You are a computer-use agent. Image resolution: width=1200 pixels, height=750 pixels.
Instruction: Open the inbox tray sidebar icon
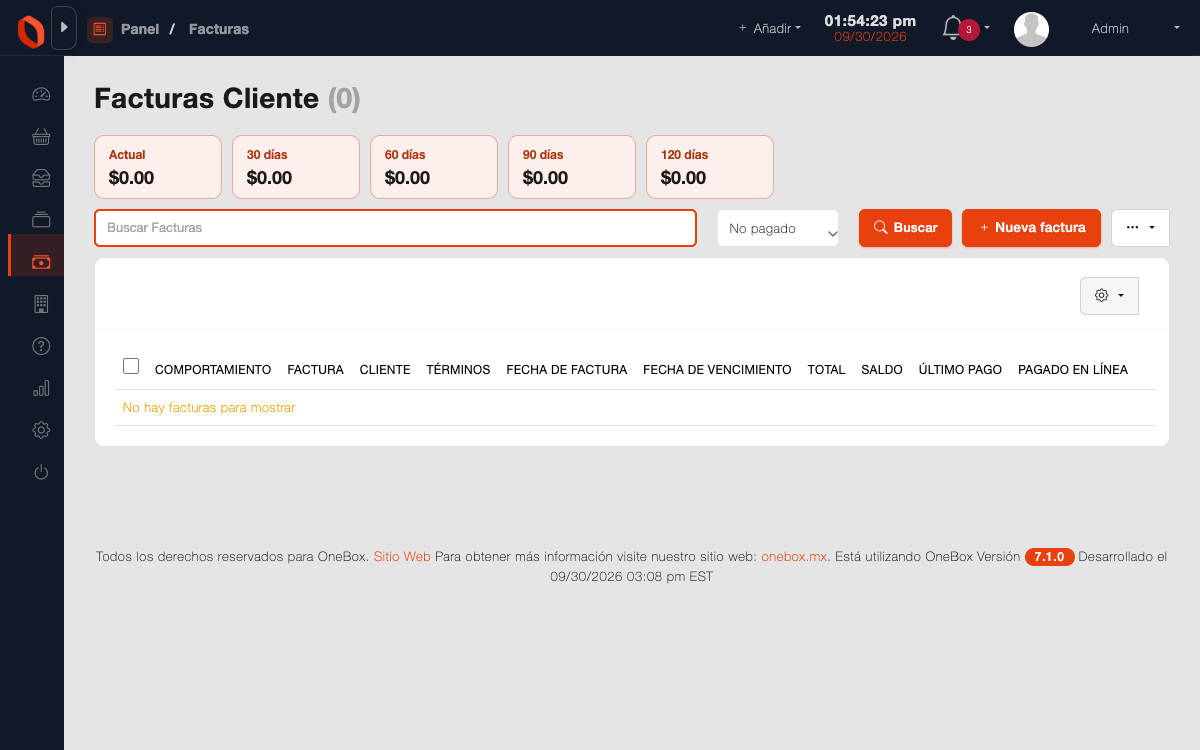41,179
